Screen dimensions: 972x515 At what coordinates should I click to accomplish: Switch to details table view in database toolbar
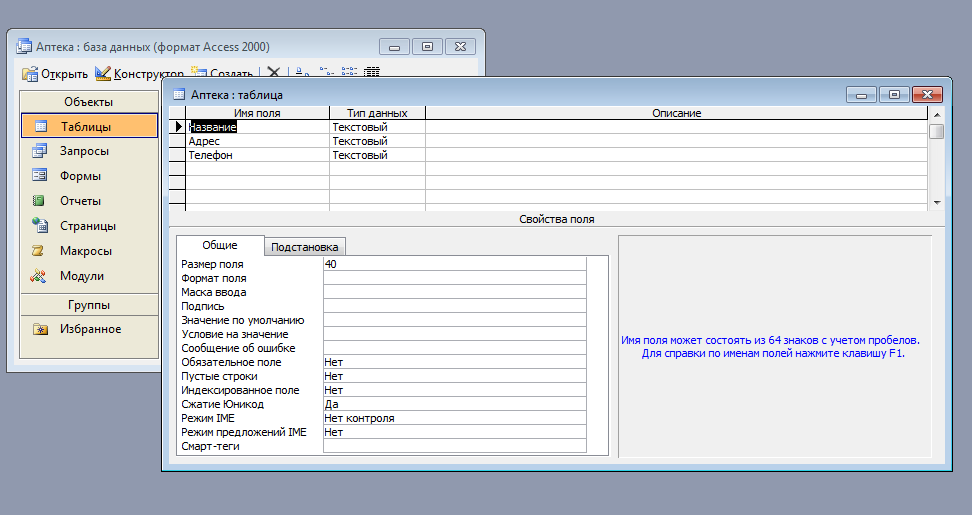pos(372,72)
